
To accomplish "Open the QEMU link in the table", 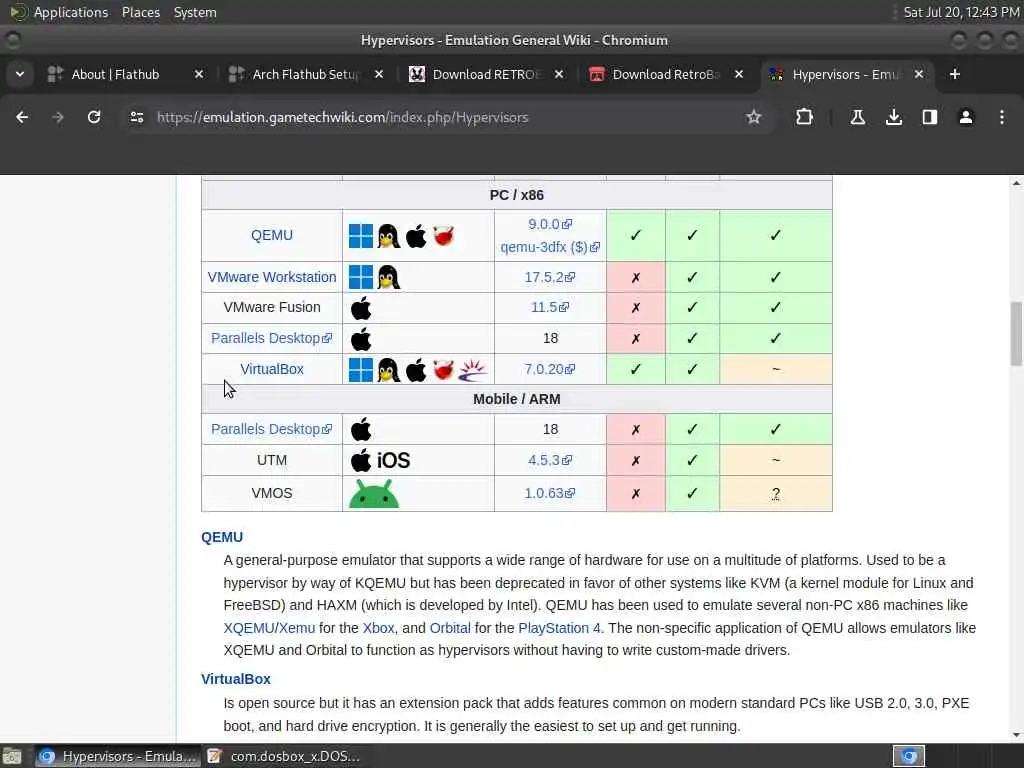I will (272, 235).
